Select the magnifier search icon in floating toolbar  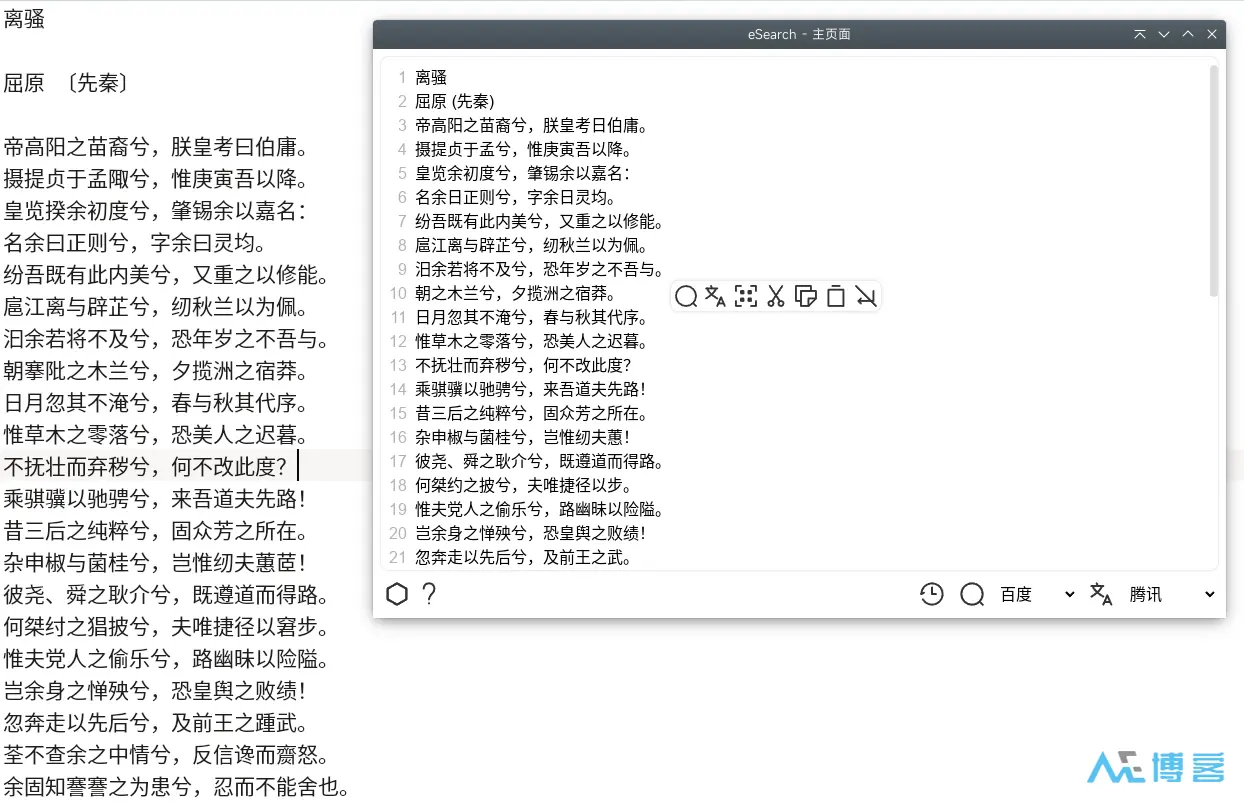[686, 296]
